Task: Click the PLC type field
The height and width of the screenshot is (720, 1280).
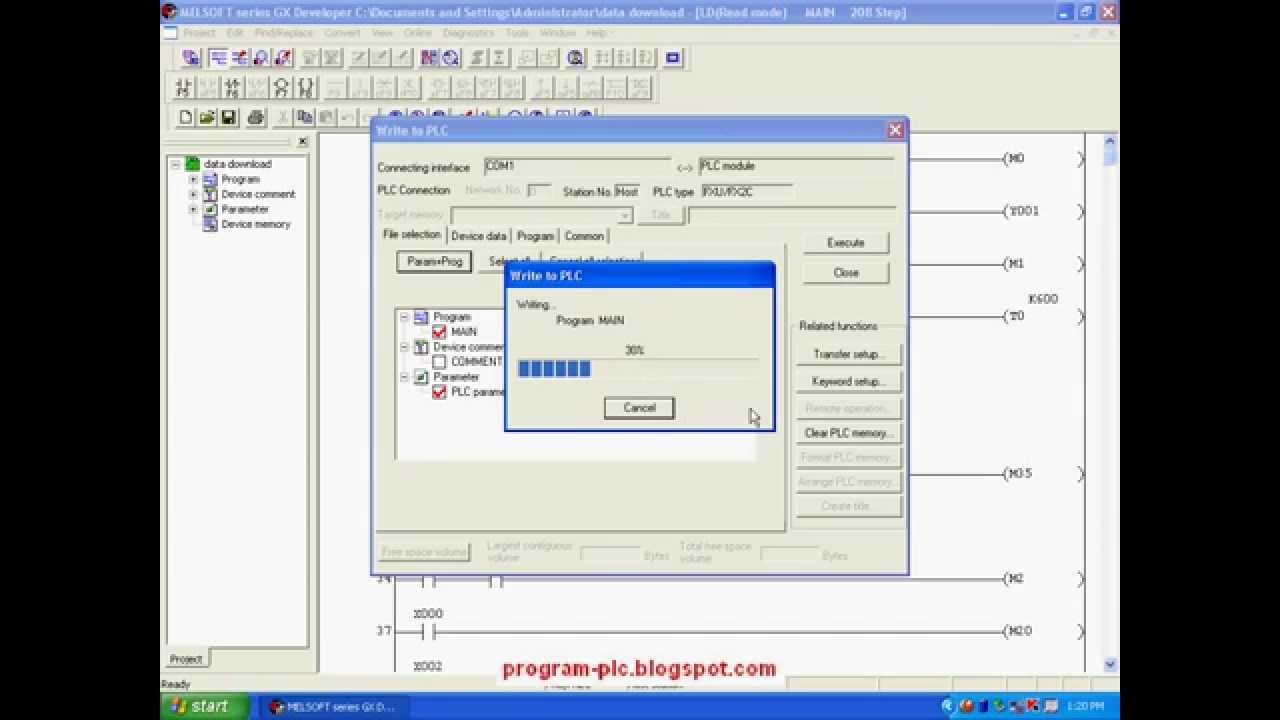Action: [x=746, y=191]
